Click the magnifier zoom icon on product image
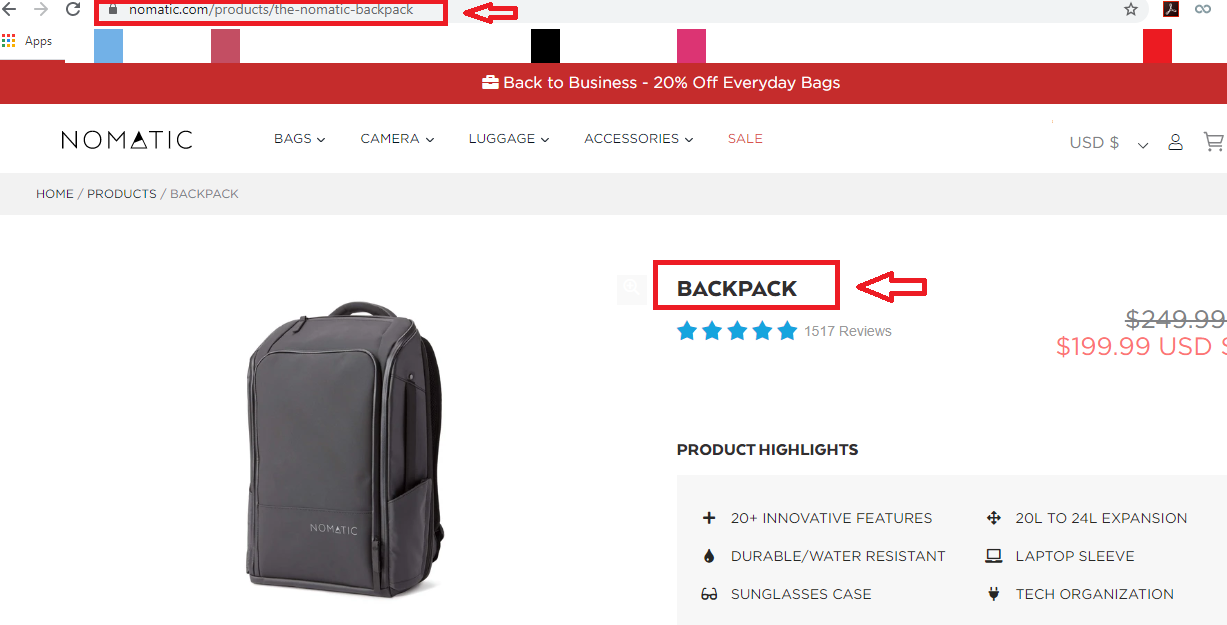This screenshot has height=625, width=1227. (631, 288)
